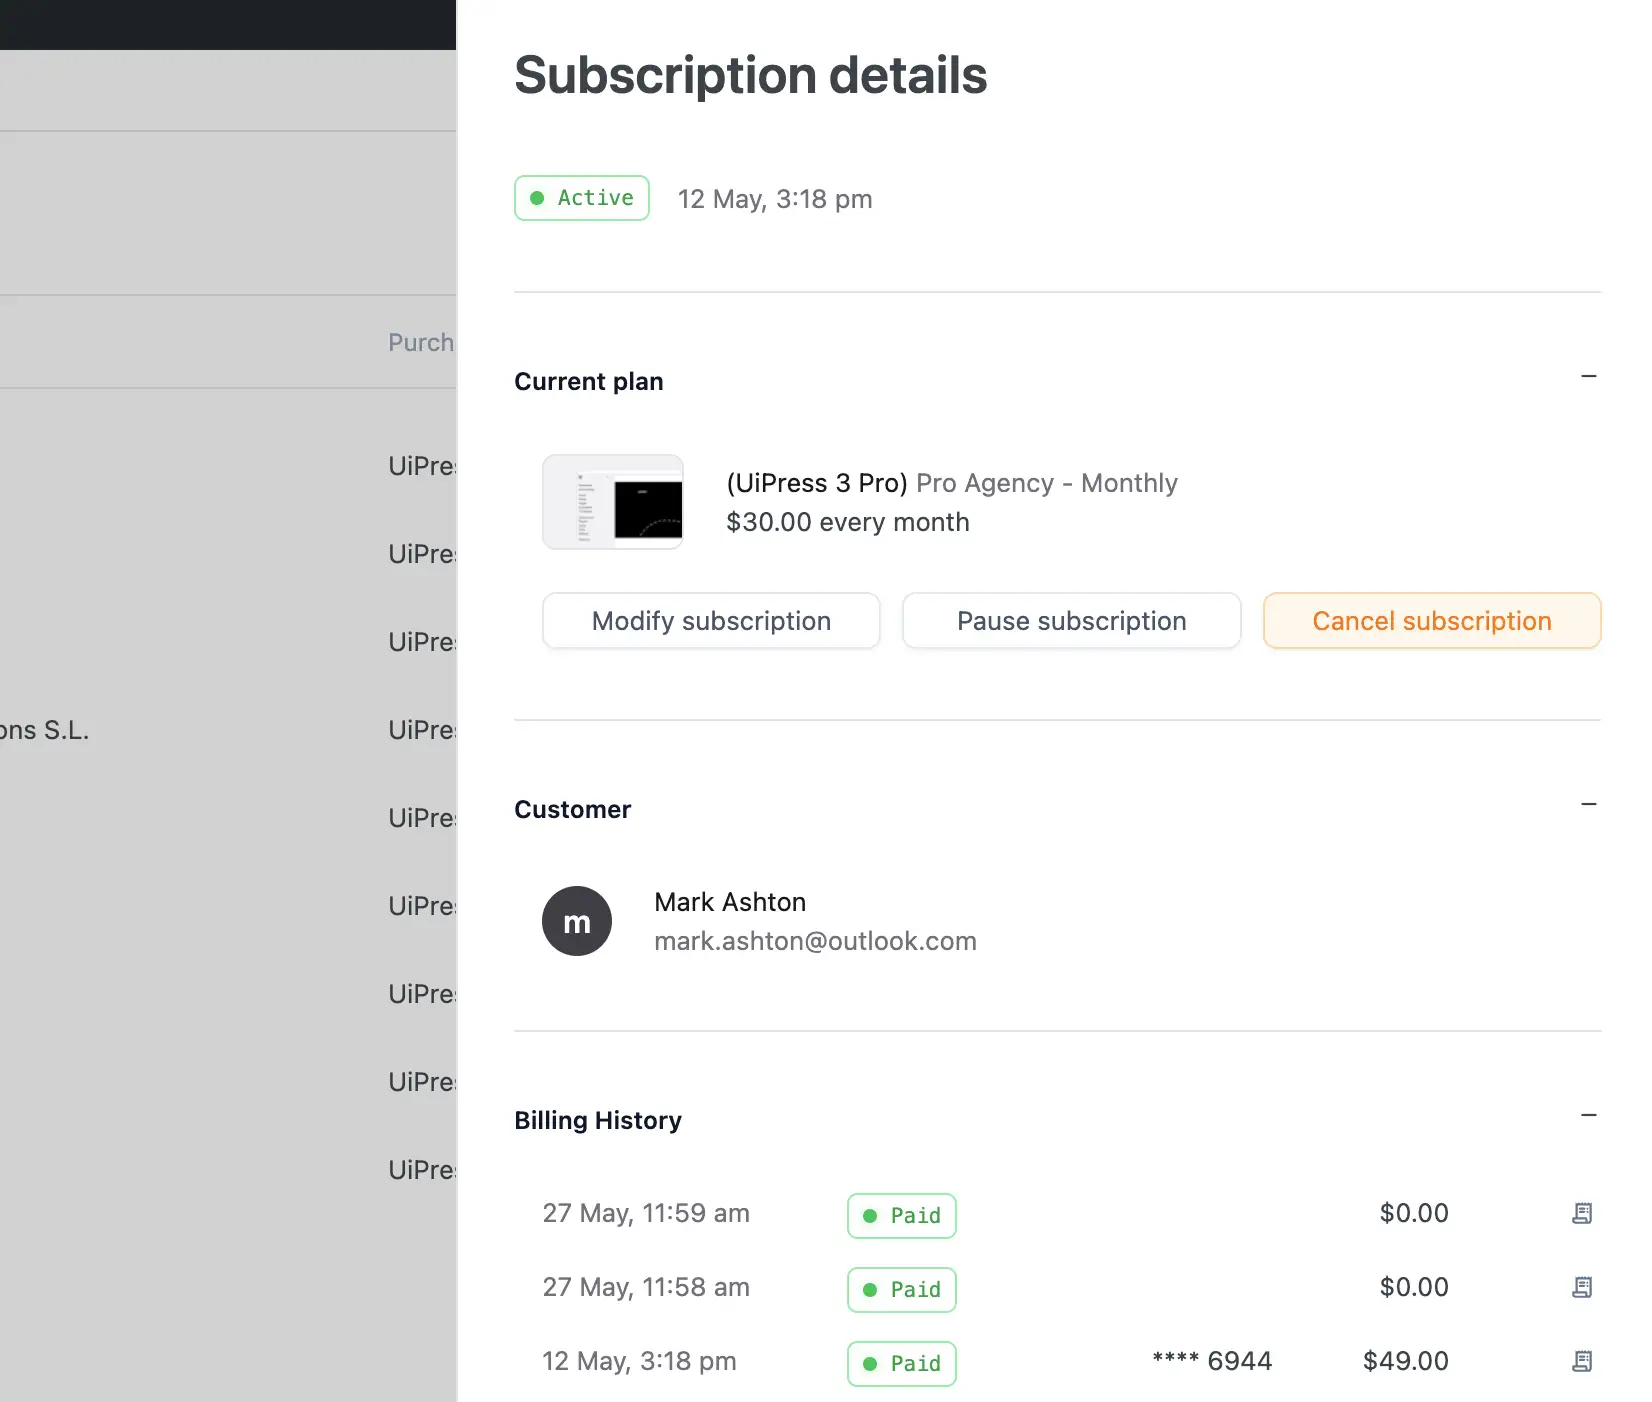Click the Modify subscription button

tap(711, 621)
